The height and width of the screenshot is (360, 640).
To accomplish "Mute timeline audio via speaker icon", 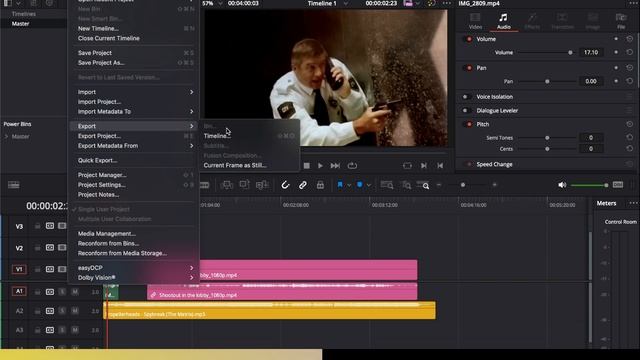I will pos(562,185).
